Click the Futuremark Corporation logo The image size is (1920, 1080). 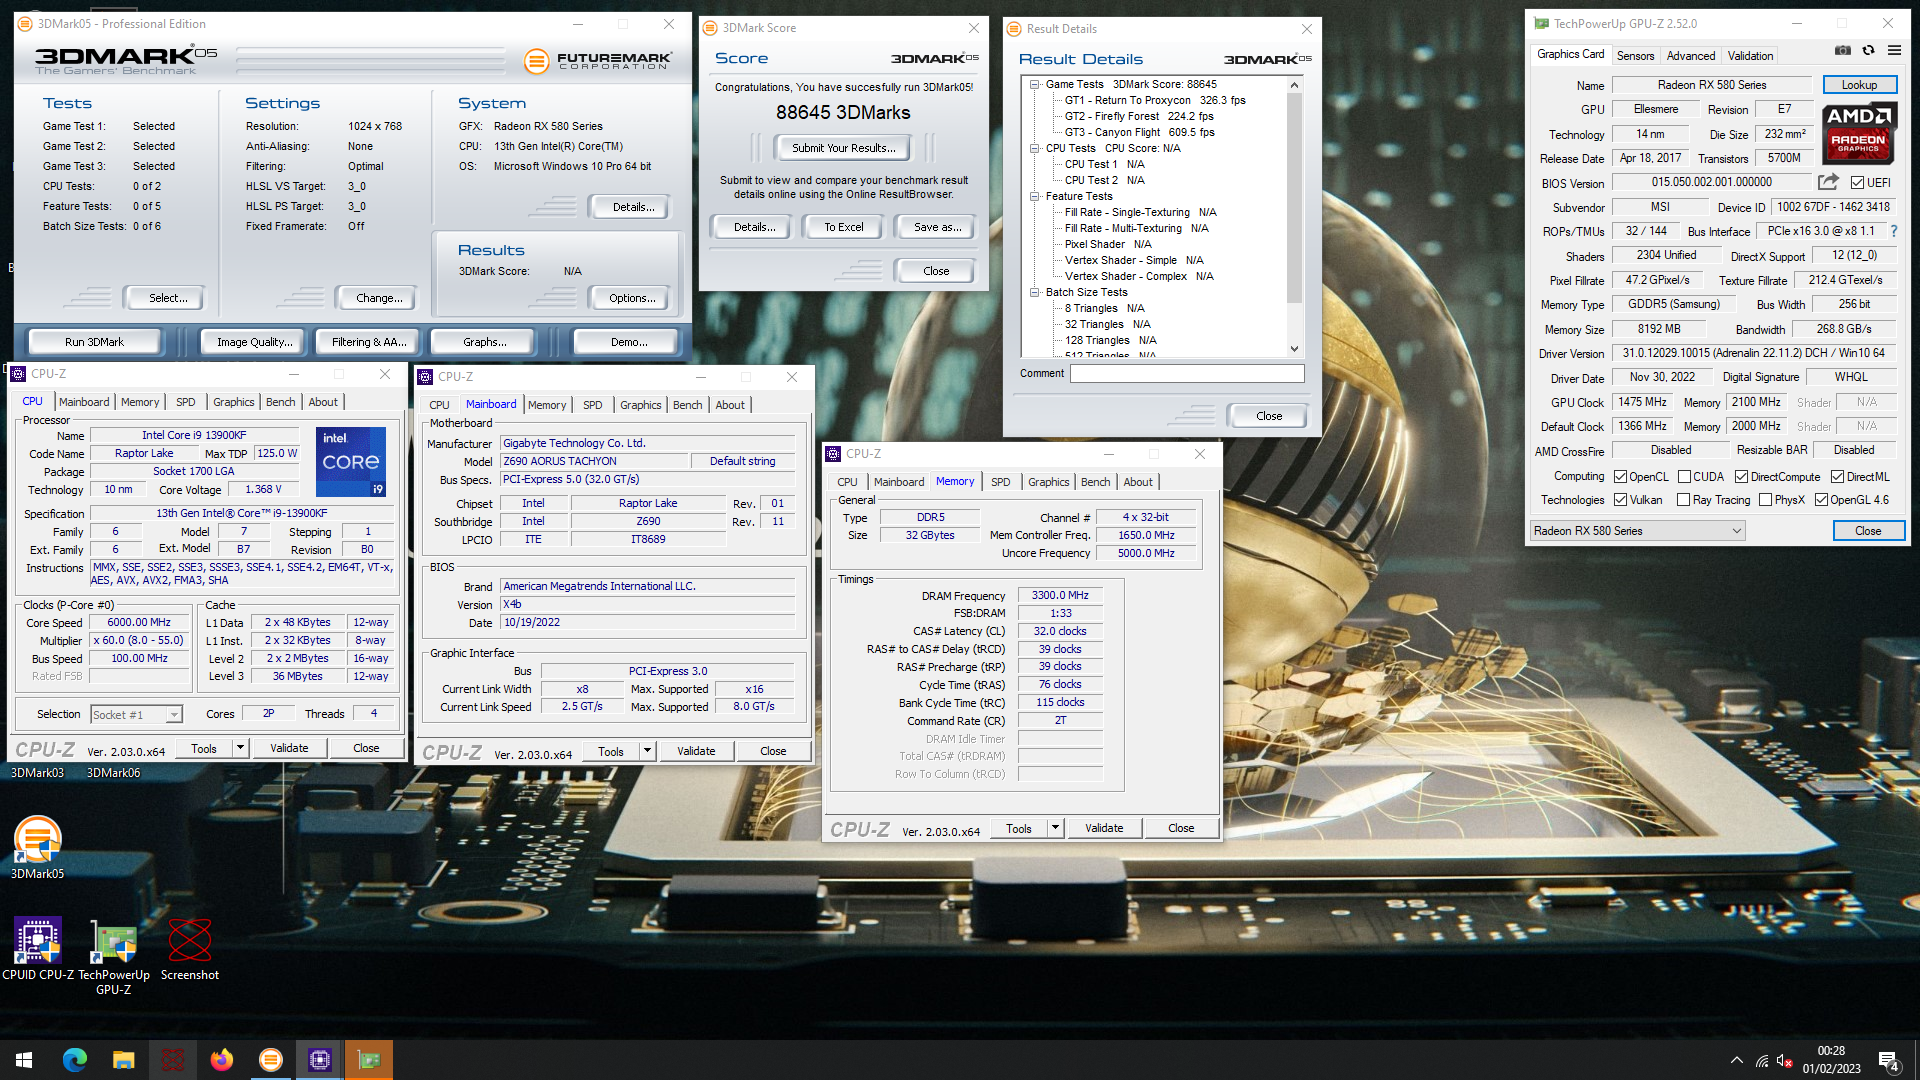coord(598,61)
